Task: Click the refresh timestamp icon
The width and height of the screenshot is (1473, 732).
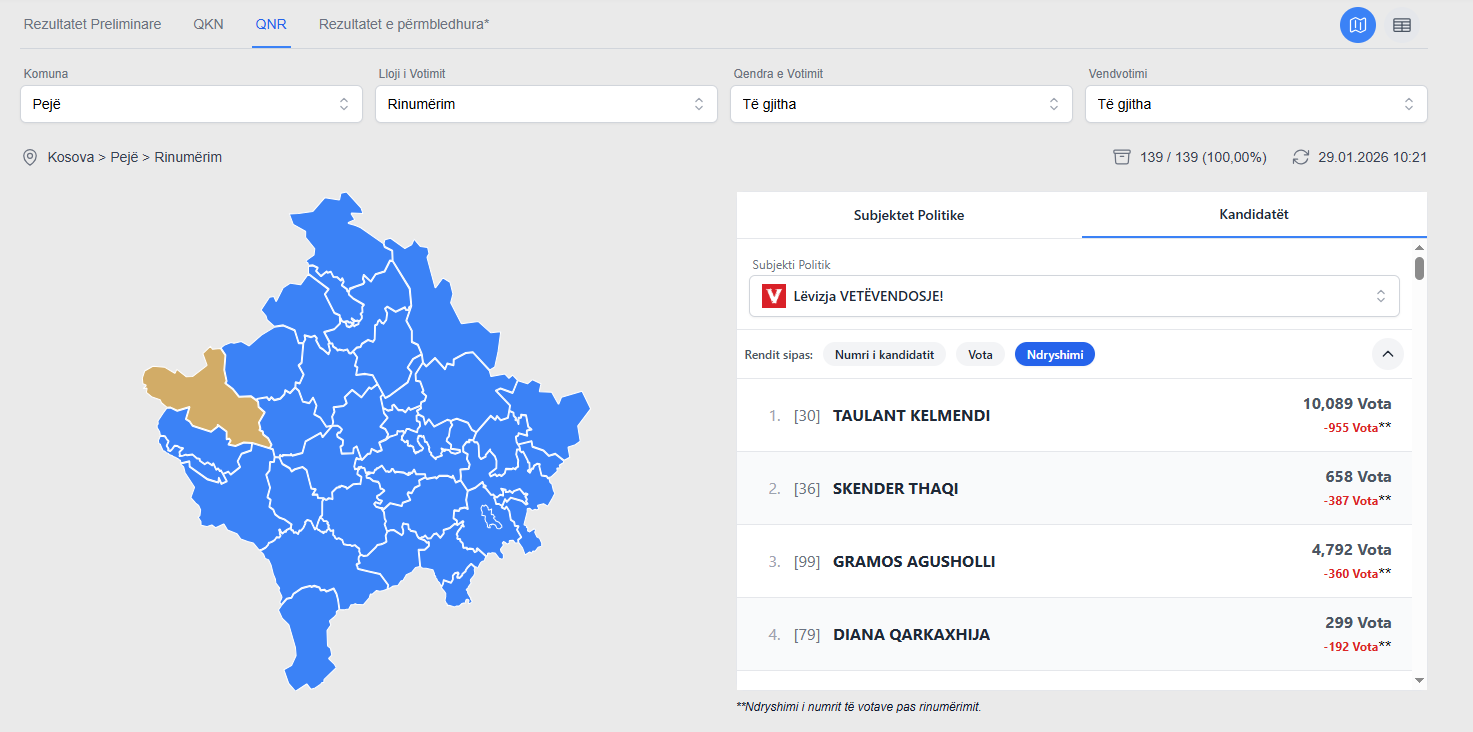Action: [1300, 157]
